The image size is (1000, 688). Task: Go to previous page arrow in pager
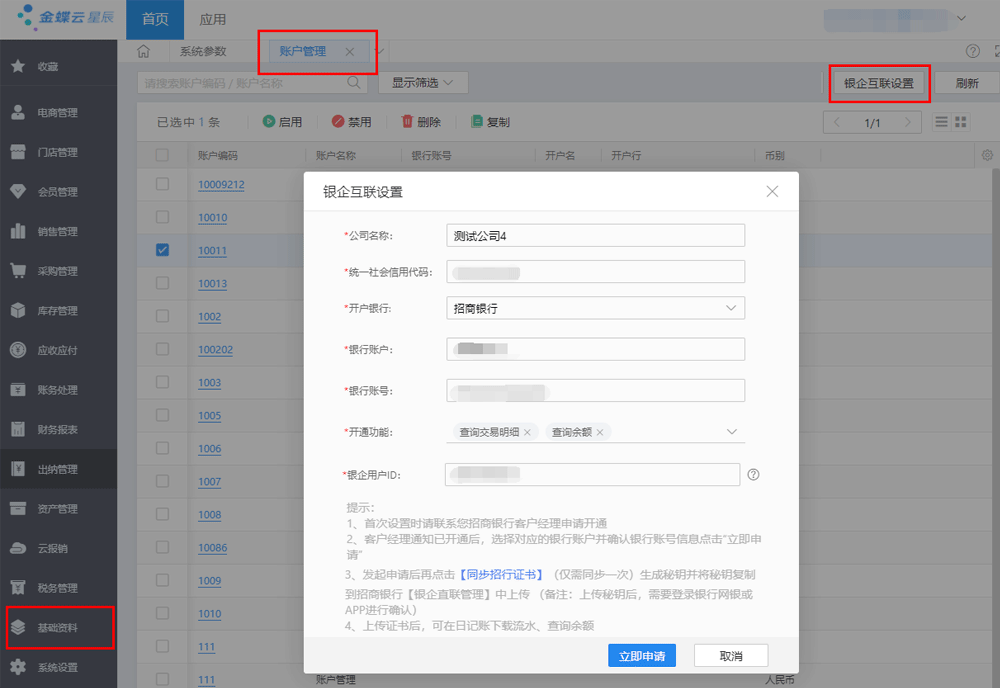click(837, 122)
